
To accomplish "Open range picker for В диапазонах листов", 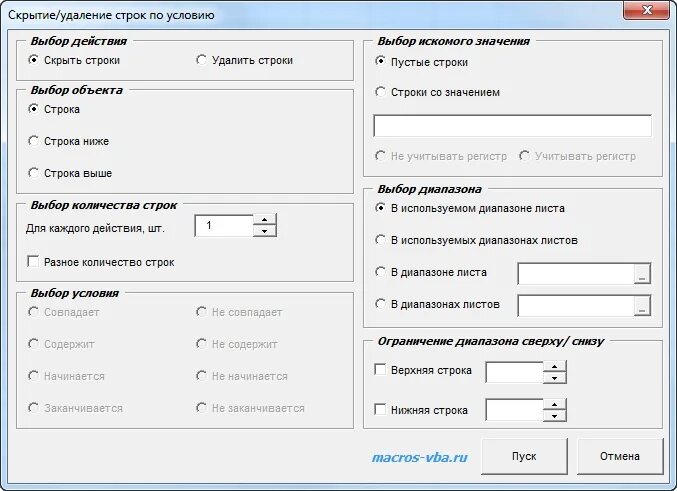I will [x=642, y=306].
